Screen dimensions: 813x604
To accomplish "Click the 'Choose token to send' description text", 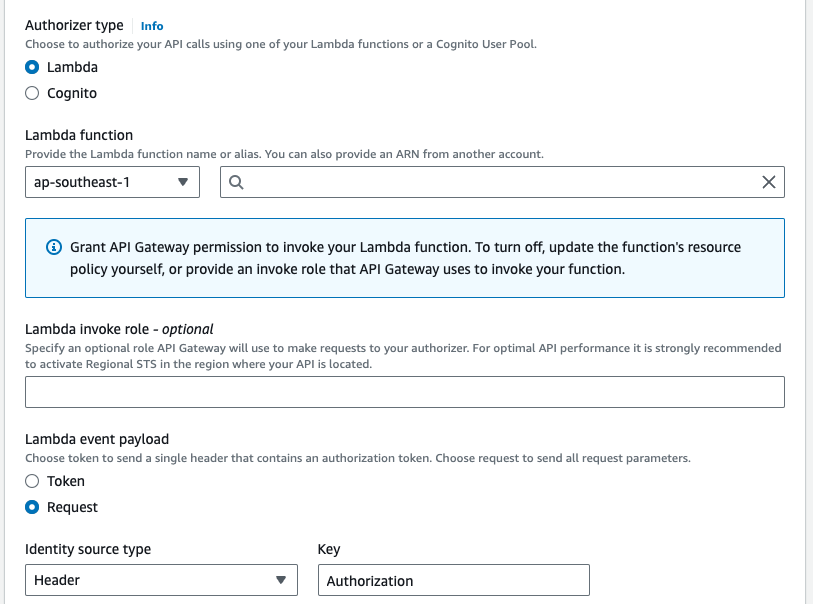I will [358, 458].
